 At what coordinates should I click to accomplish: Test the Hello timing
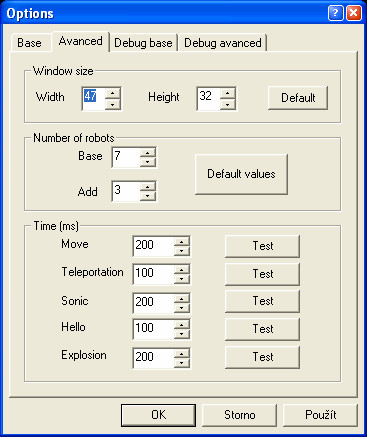point(263,329)
